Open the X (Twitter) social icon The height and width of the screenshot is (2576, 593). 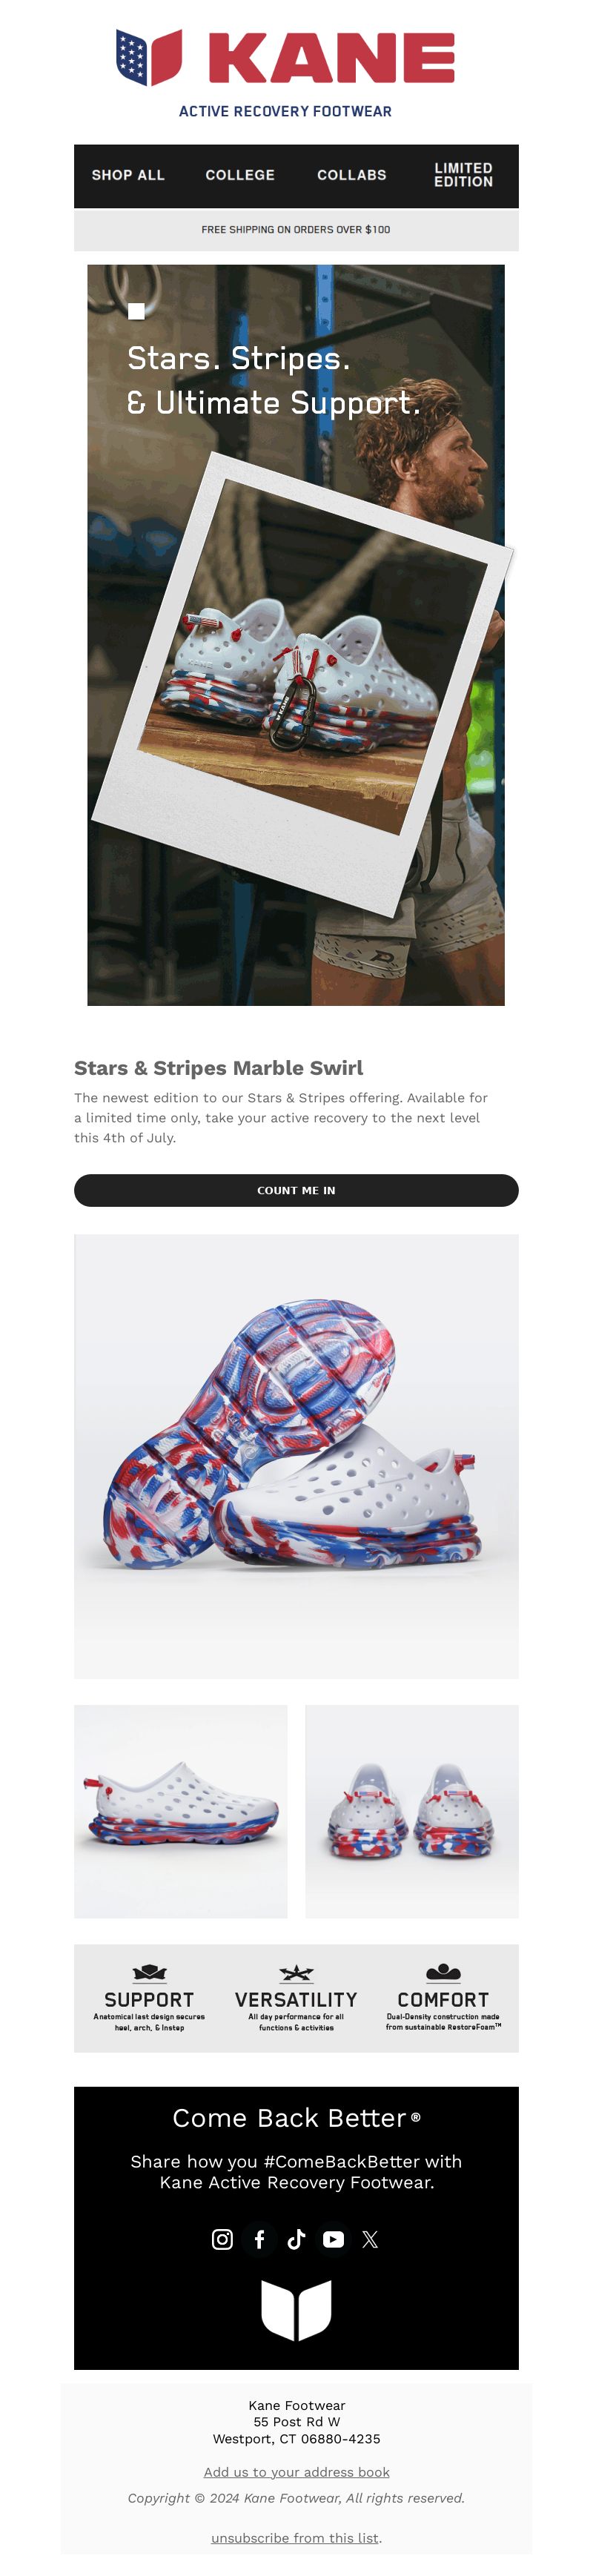pyautogui.click(x=370, y=2239)
